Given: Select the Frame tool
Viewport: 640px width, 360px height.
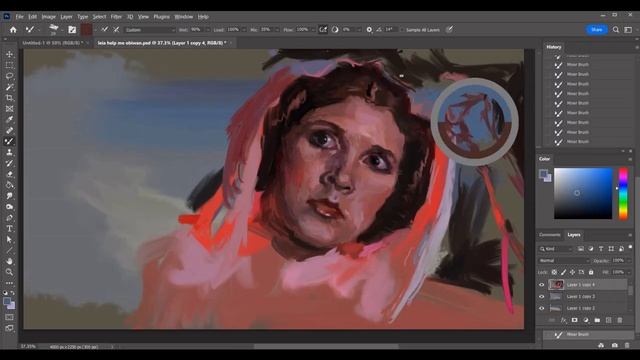Looking at the screenshot, I should click(x=9, y=109).
